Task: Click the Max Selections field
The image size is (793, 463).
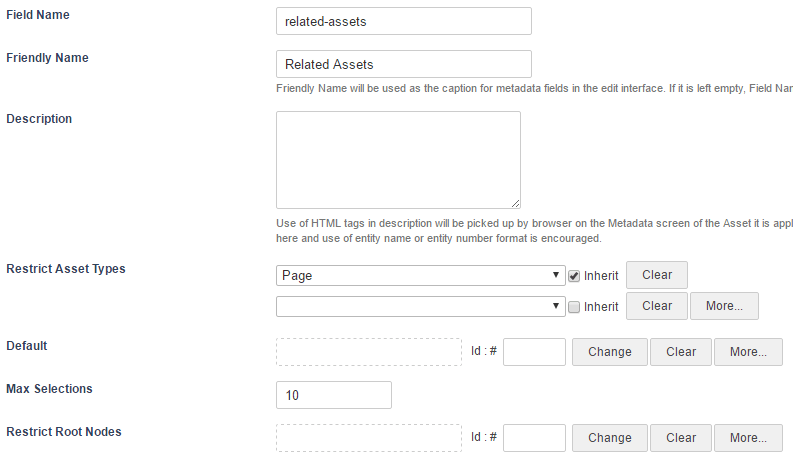Action: coord(334,395)
